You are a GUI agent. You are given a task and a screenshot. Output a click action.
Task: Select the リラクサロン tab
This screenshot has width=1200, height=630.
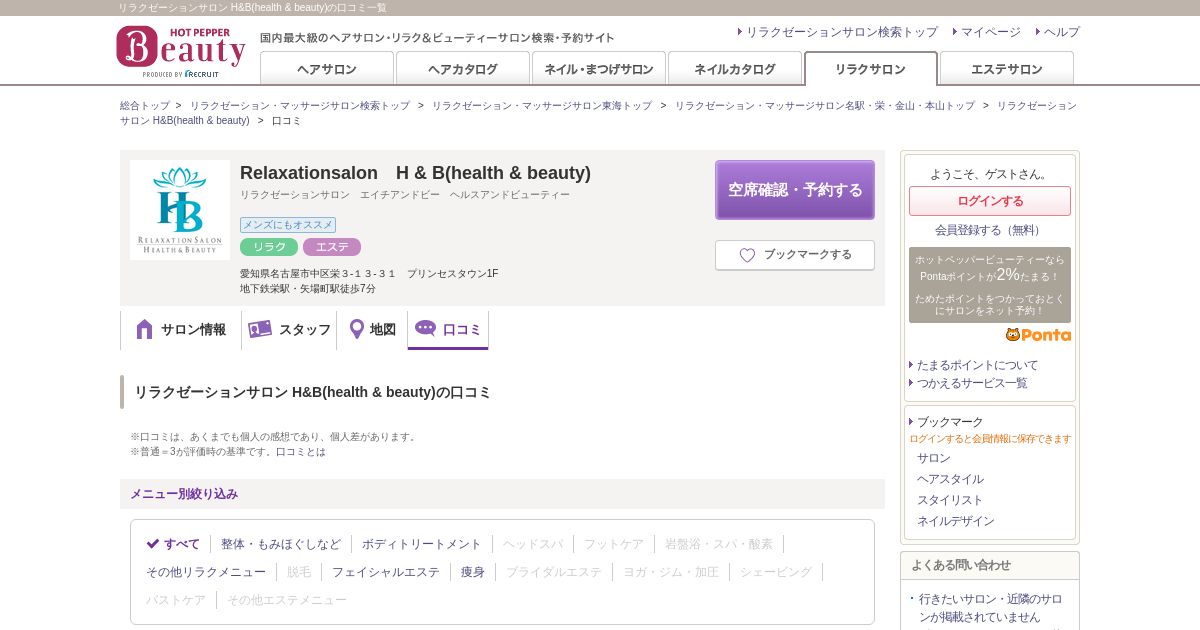871,69
